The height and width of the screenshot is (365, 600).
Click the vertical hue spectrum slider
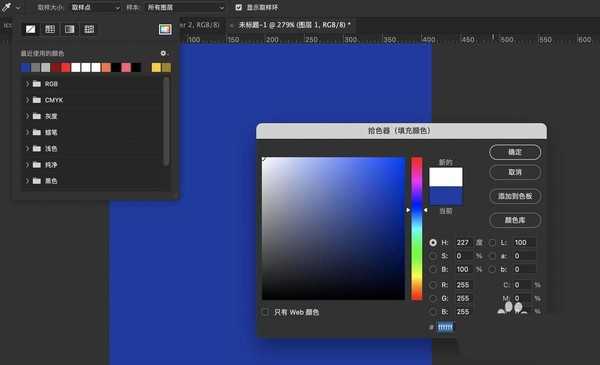(x=417, y=228)
